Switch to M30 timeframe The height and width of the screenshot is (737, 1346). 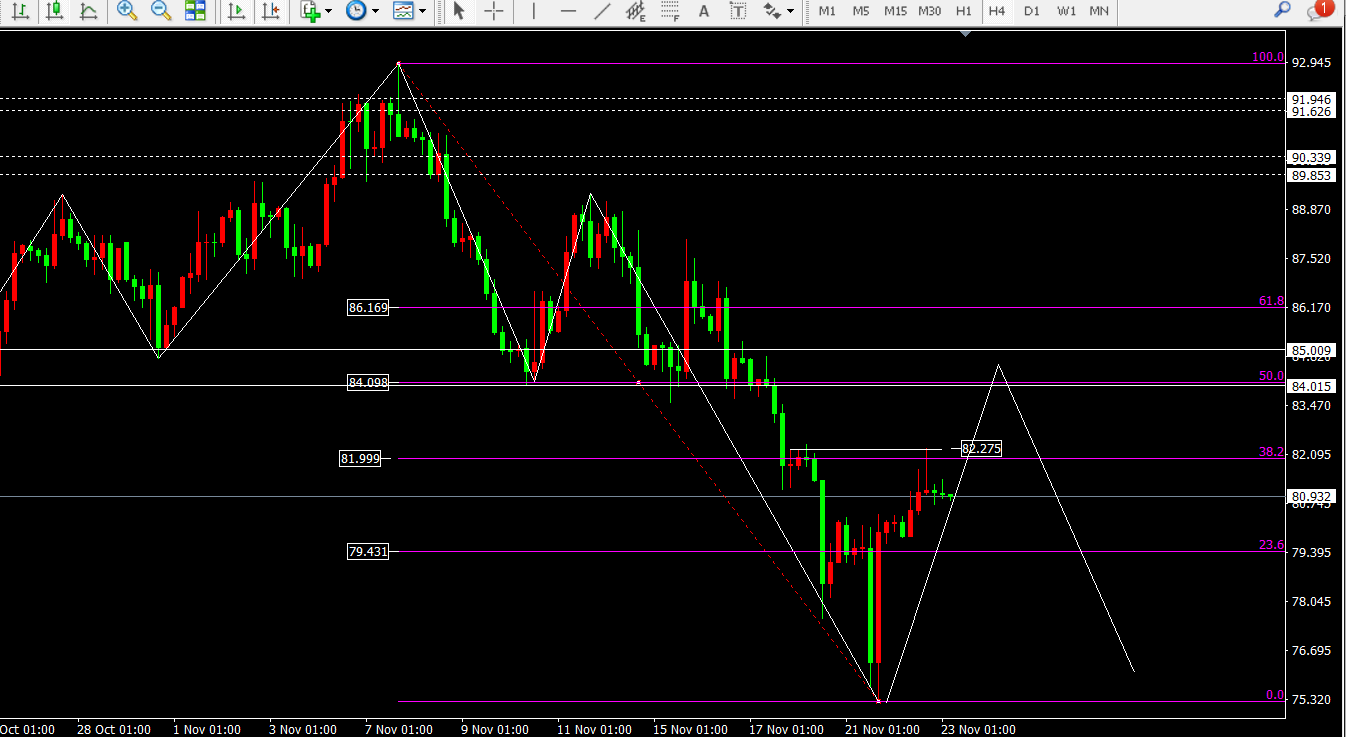(930, 11)
